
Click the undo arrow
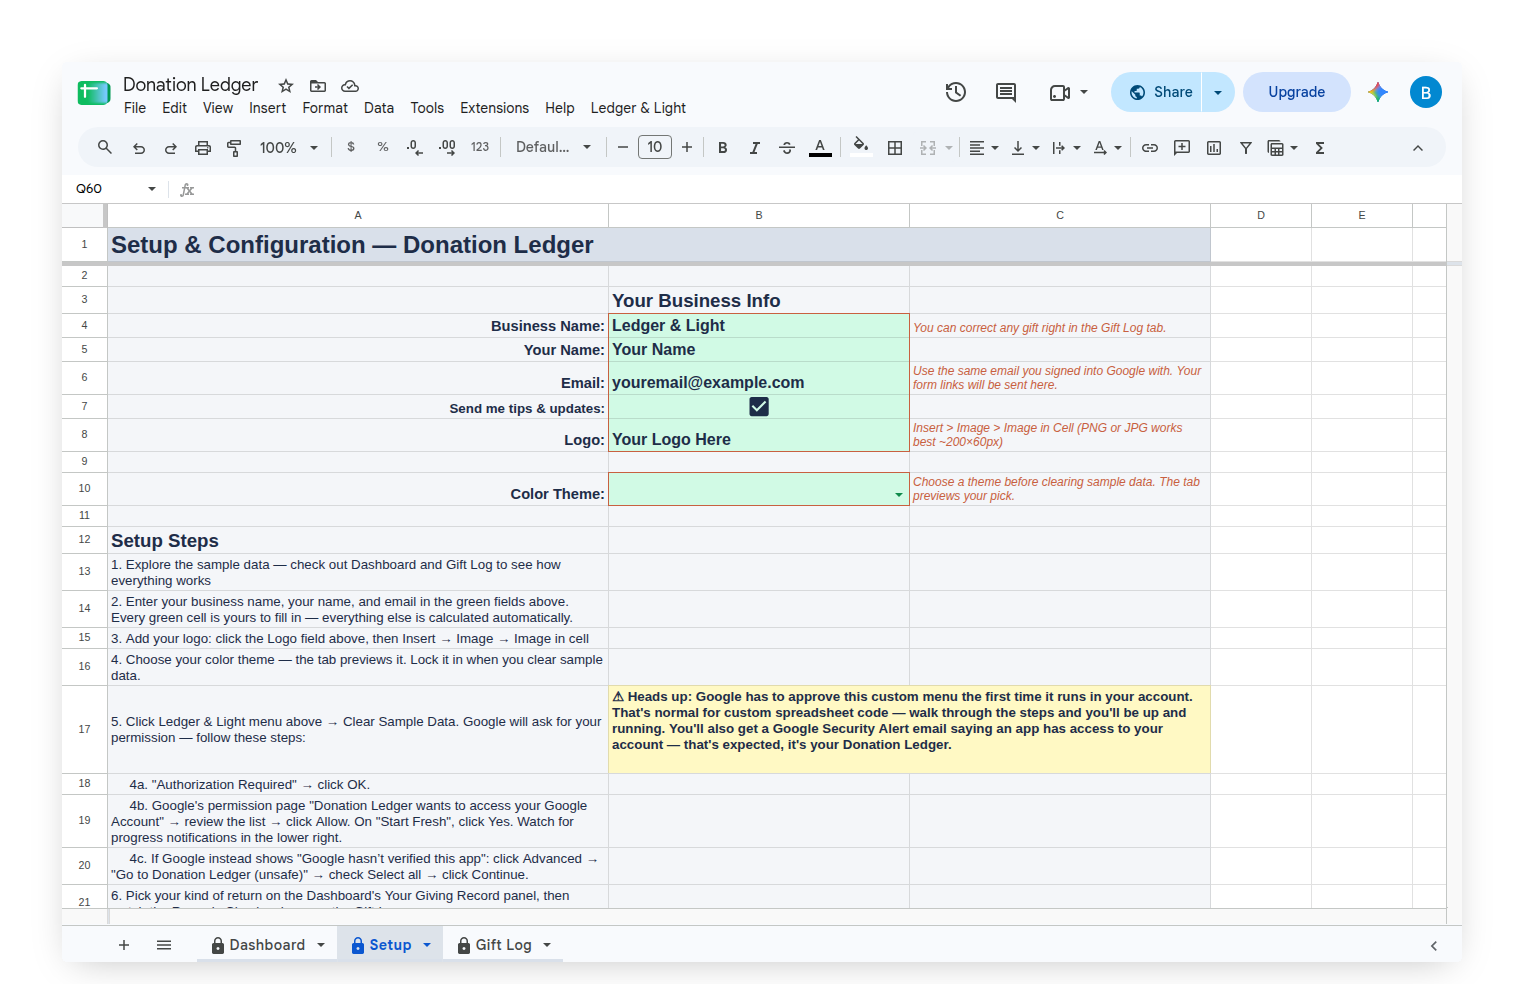pyautogui.click(x=139, y=148)
